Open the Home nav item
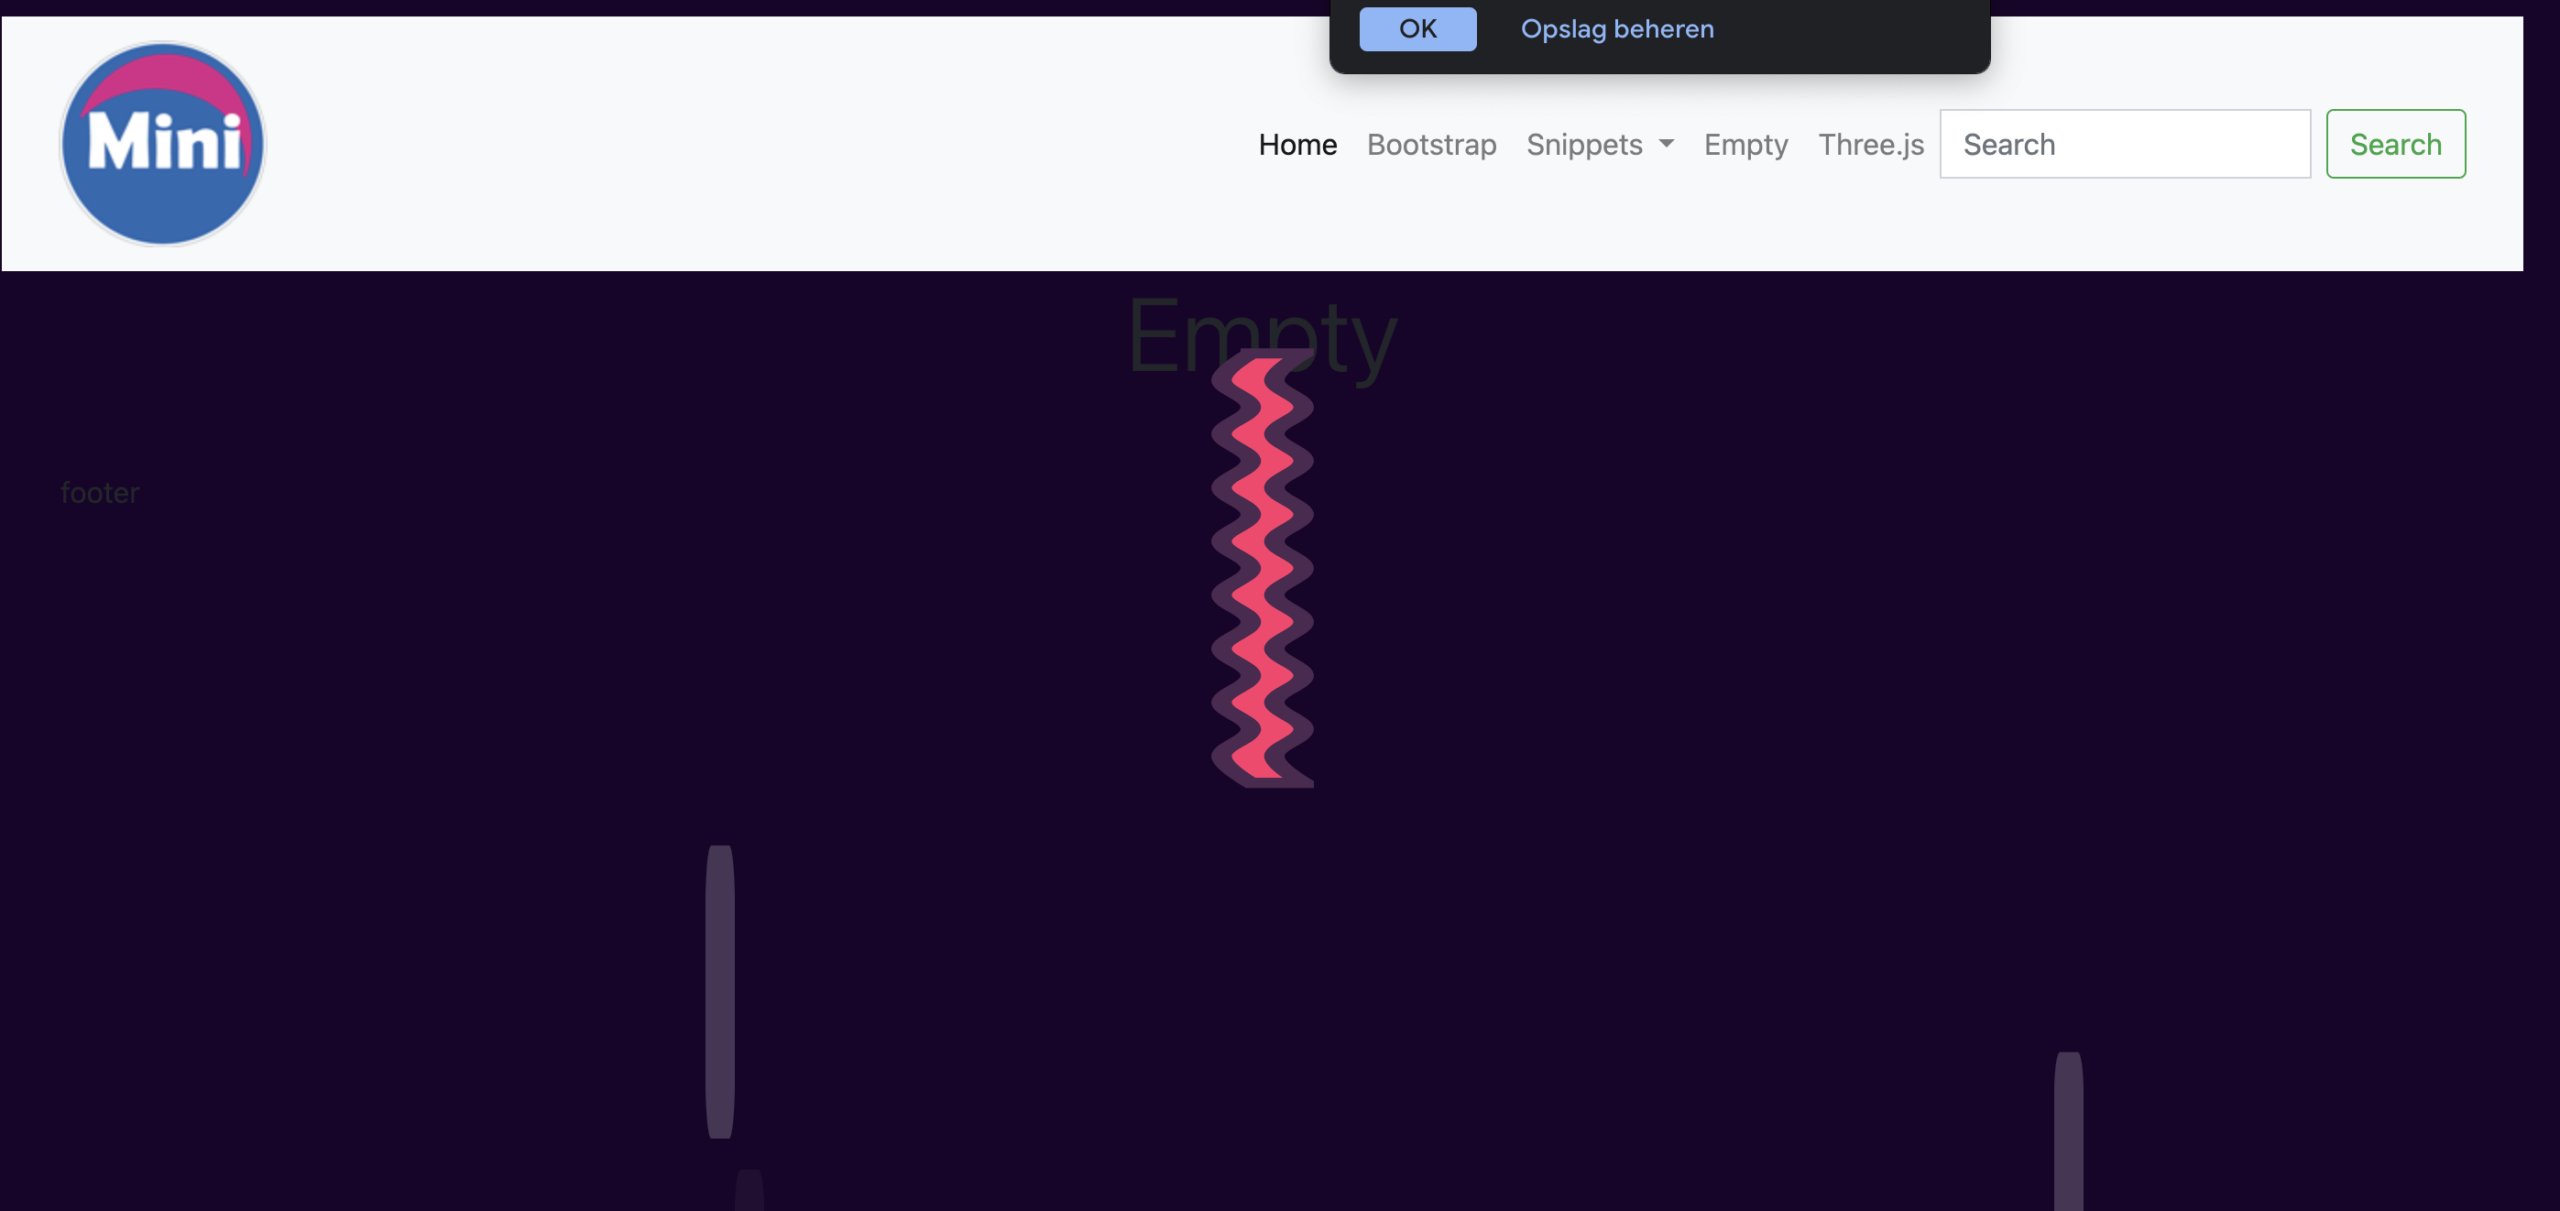2560x1211 pixels. [1297, 144]
